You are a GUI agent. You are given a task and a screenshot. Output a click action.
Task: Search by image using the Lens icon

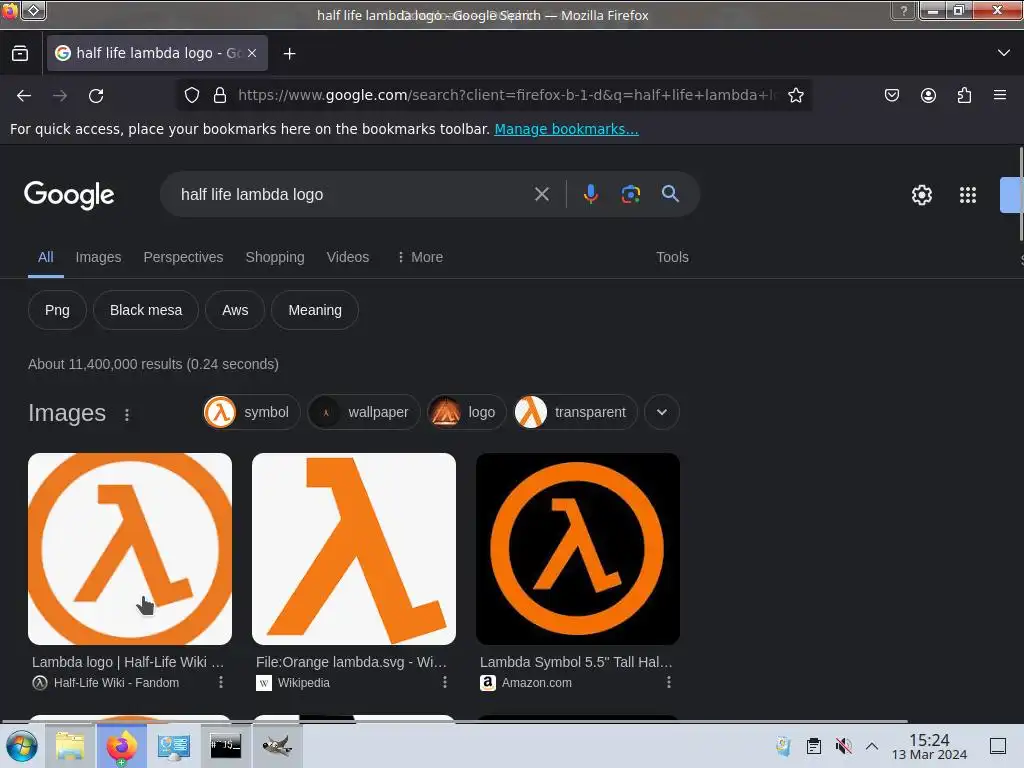pos(630,194)
